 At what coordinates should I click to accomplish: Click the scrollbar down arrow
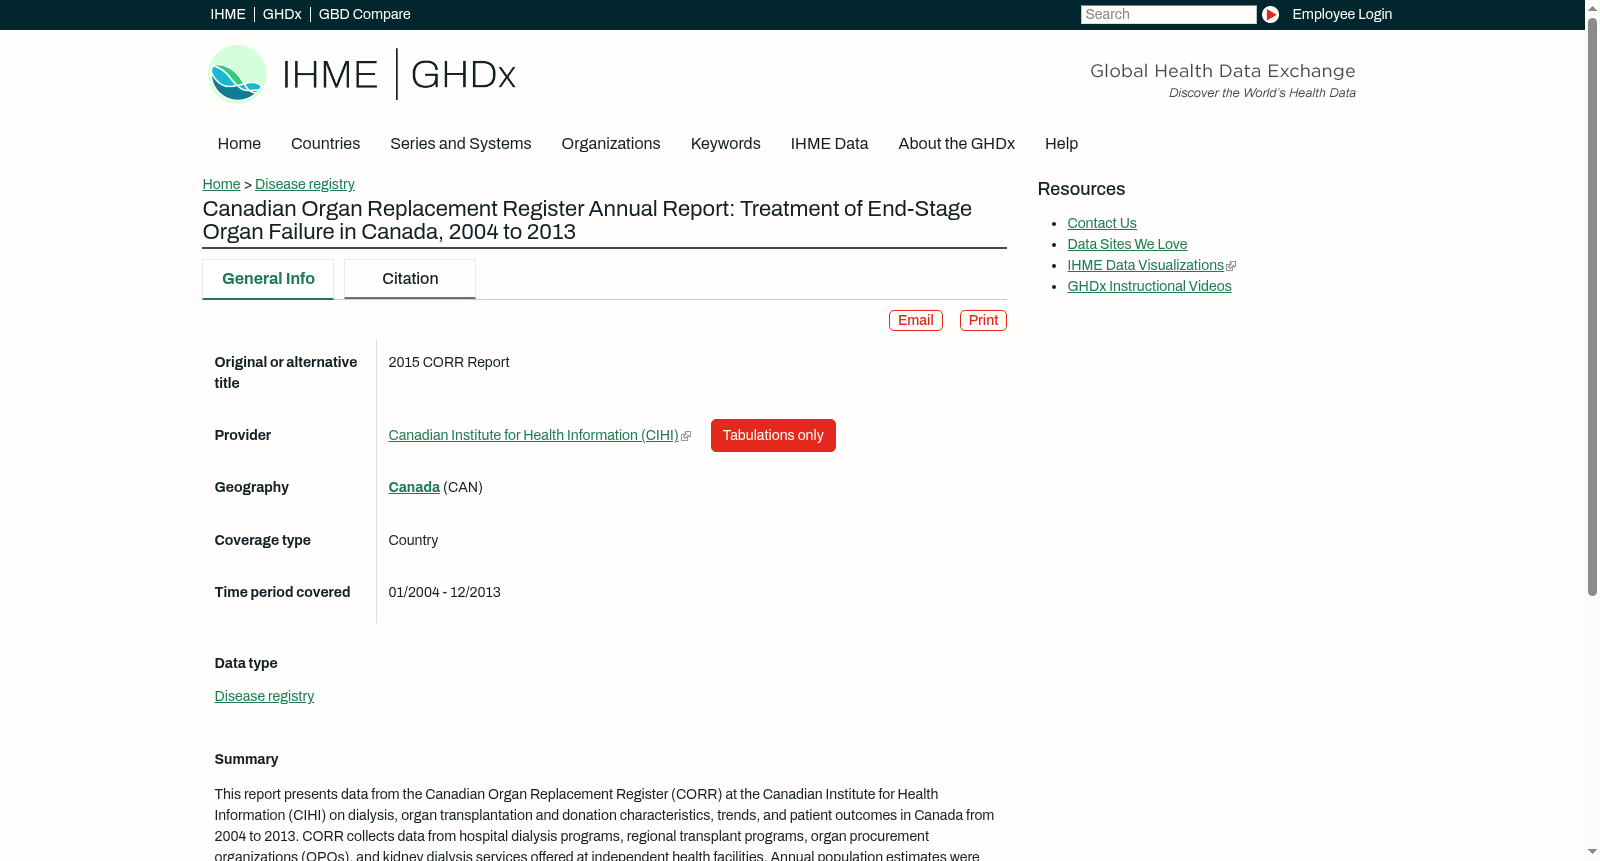tap(1592, 853)
